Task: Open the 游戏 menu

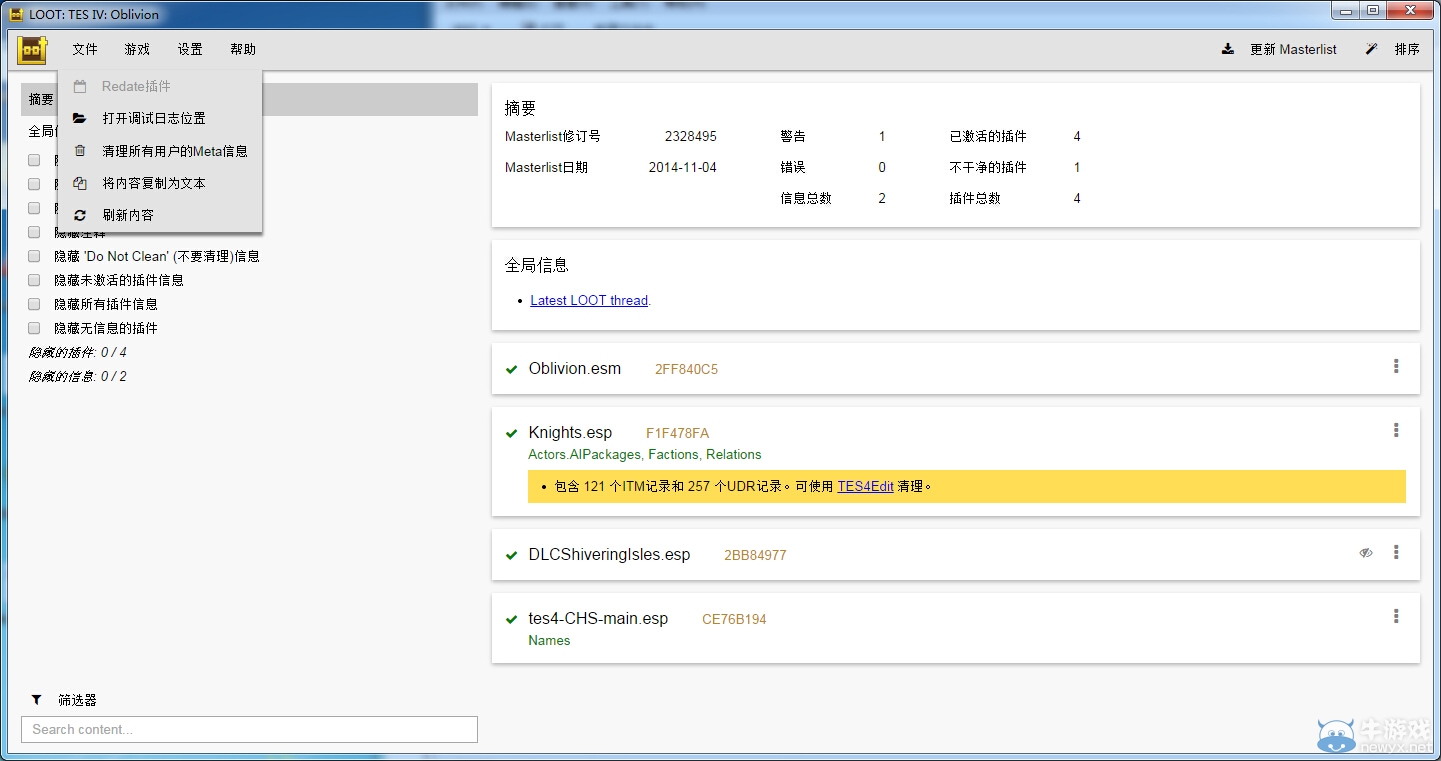Action: click(x=137, y=49)
